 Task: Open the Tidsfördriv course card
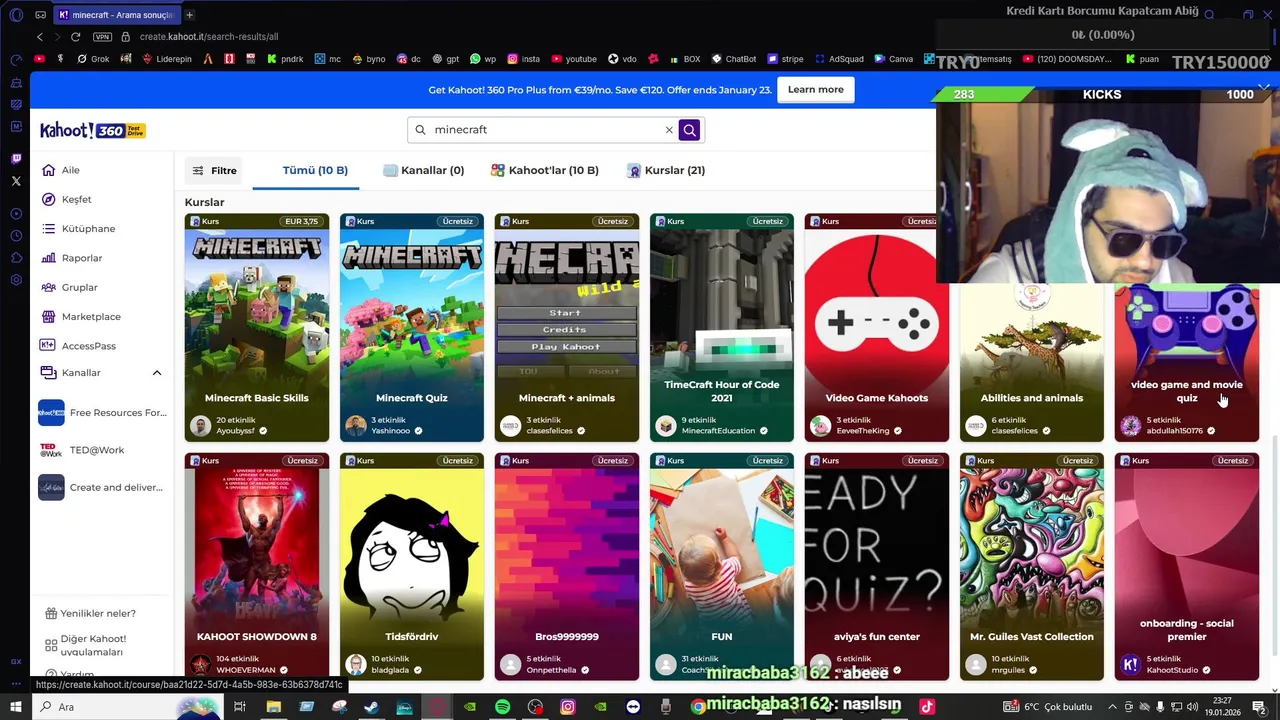pyautogui.click(x=412, y=567)
